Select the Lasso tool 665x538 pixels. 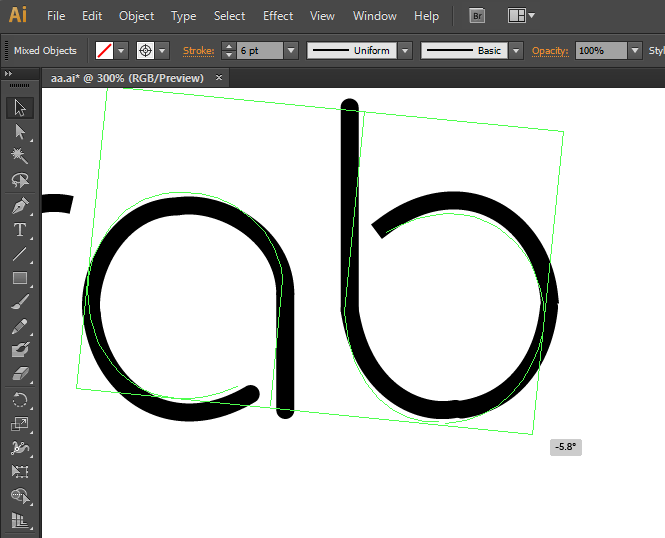point(20,180)
